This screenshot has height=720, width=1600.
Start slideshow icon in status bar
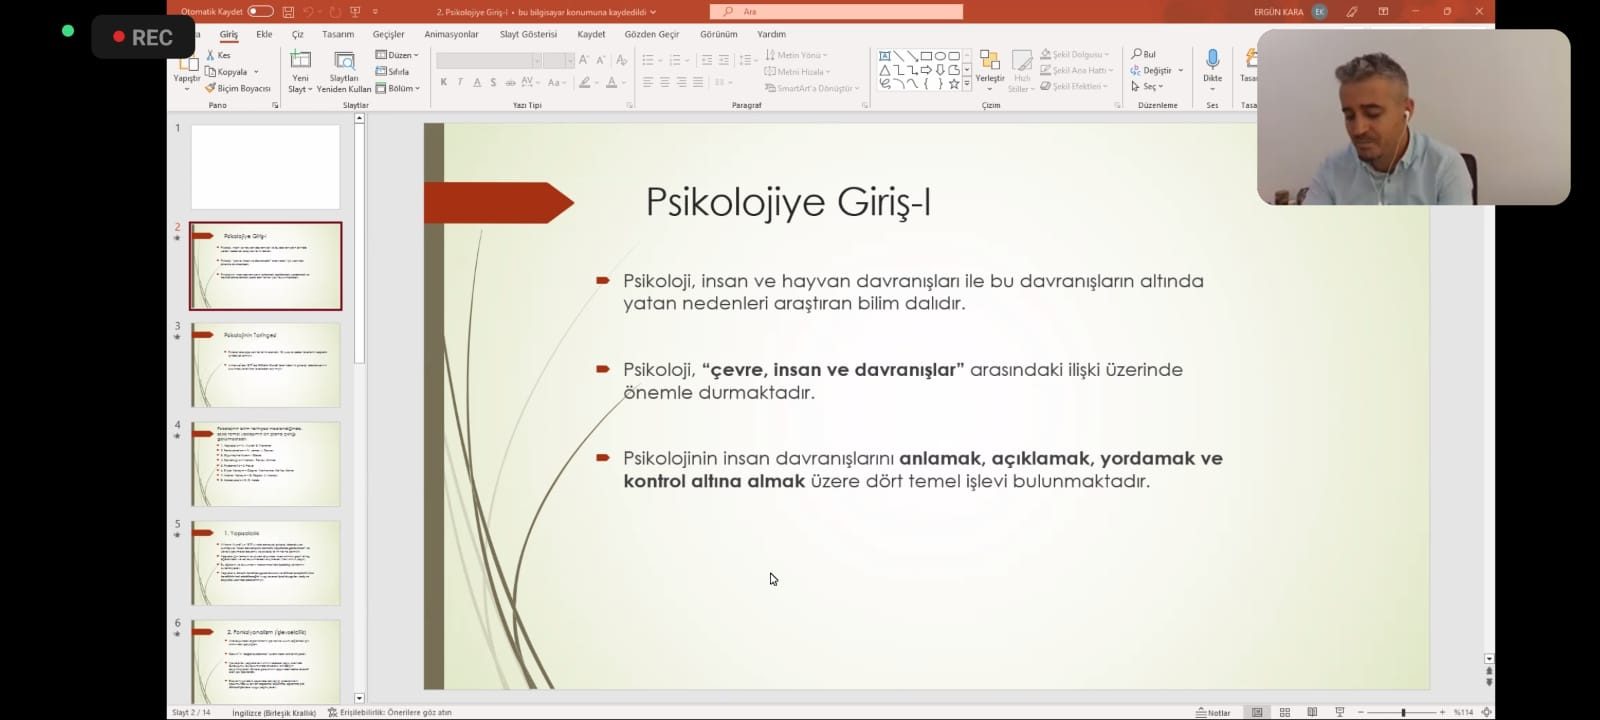click(1340, 712)
